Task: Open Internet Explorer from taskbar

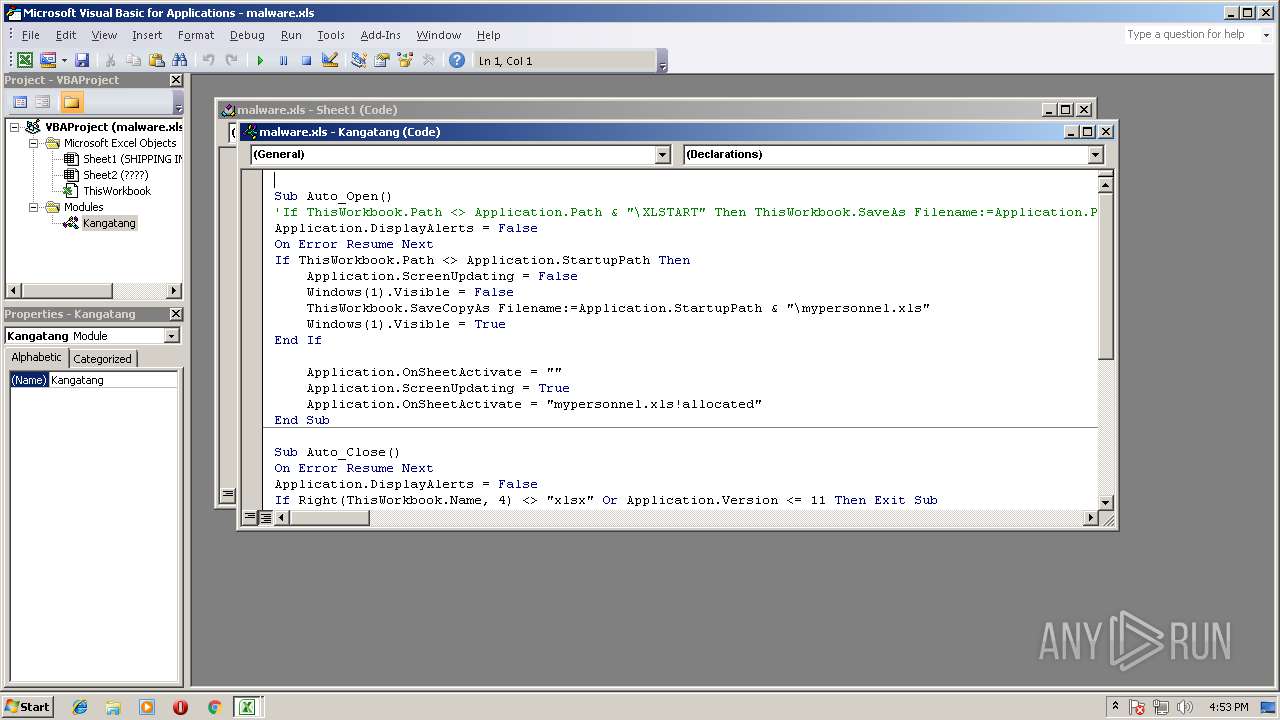Action: coord(80,707)
